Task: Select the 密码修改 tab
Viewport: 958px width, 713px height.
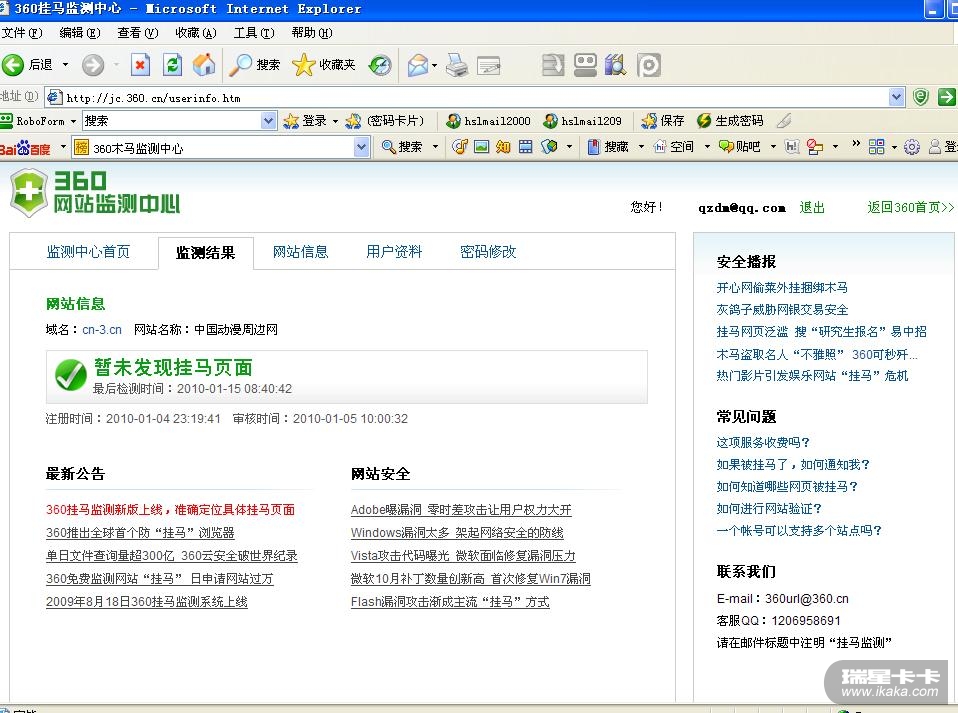Action: tap(488, 252)
